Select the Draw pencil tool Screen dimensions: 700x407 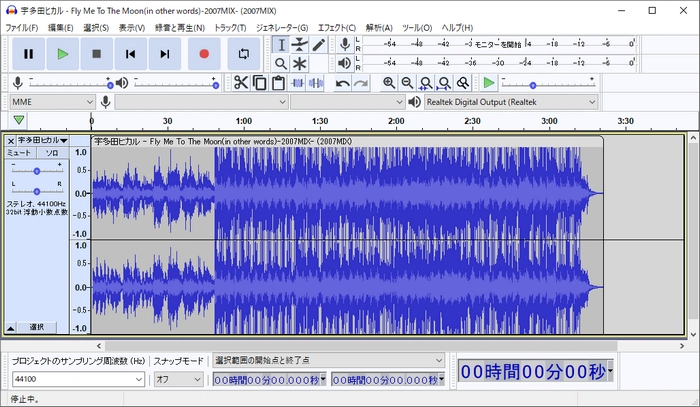point(319,45)
